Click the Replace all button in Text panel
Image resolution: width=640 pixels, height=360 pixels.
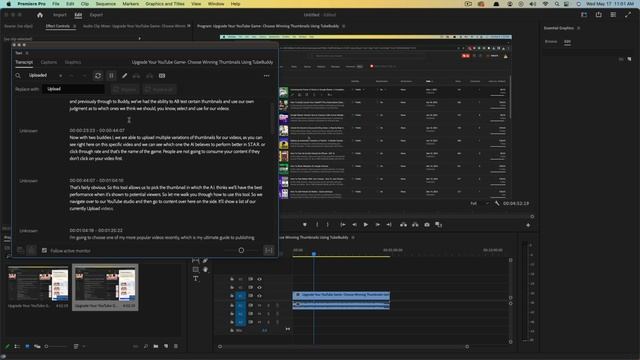point(159,89)
